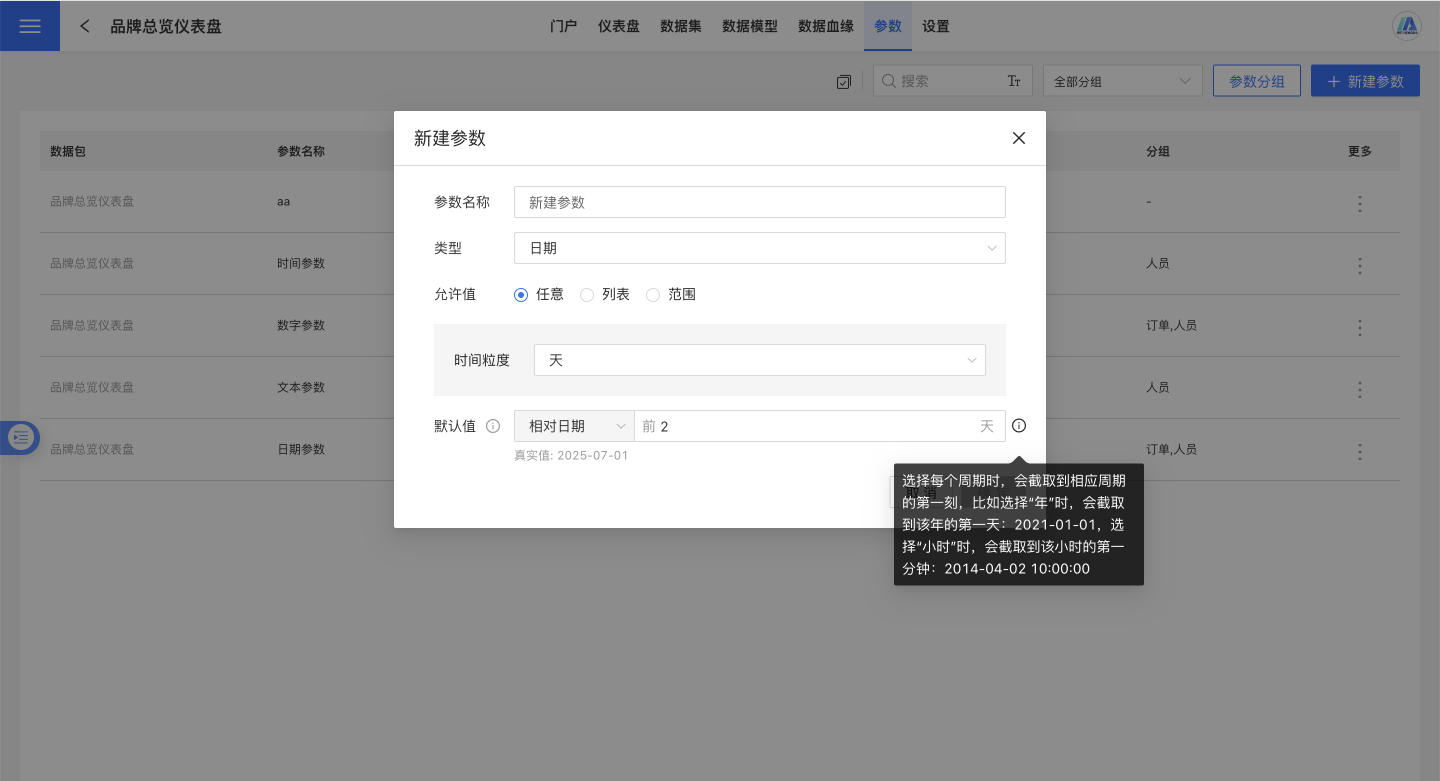Select the 范围 radio option
Image resolution: width=1440 pixels, height=781 pixels.
[x=653, y=295]
